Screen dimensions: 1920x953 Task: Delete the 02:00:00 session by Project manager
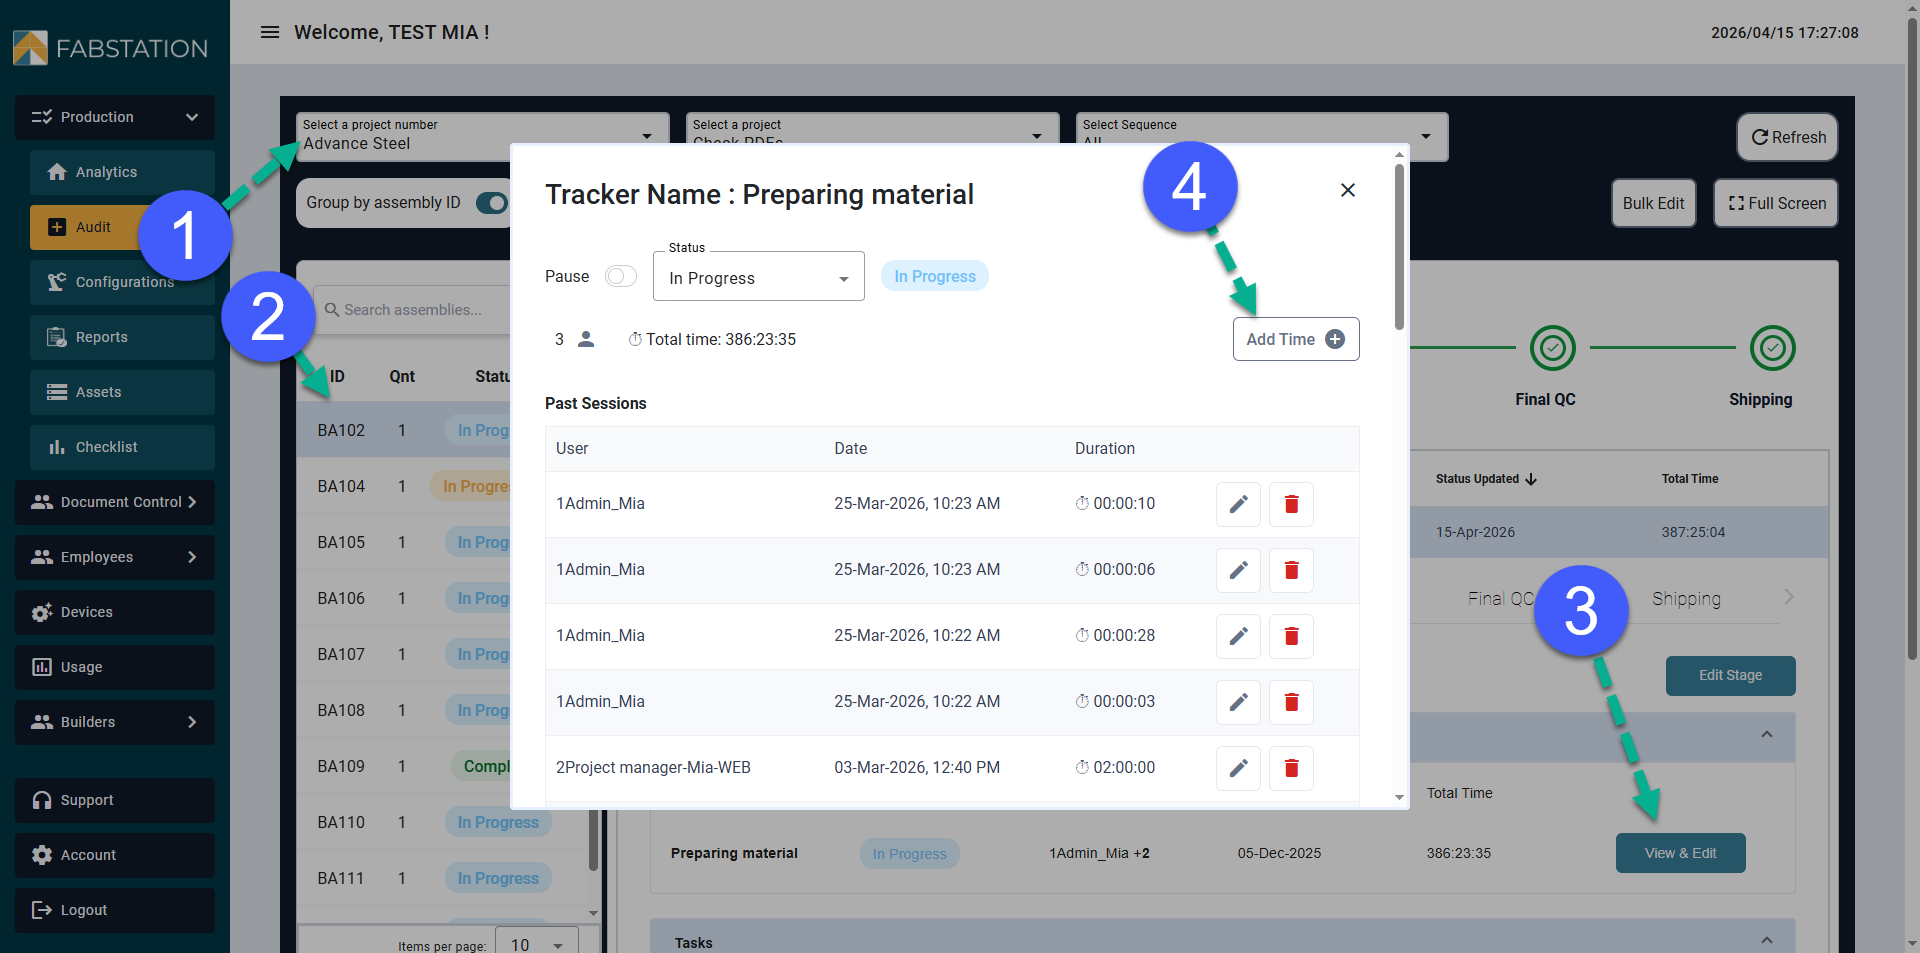pos(1291,768)
